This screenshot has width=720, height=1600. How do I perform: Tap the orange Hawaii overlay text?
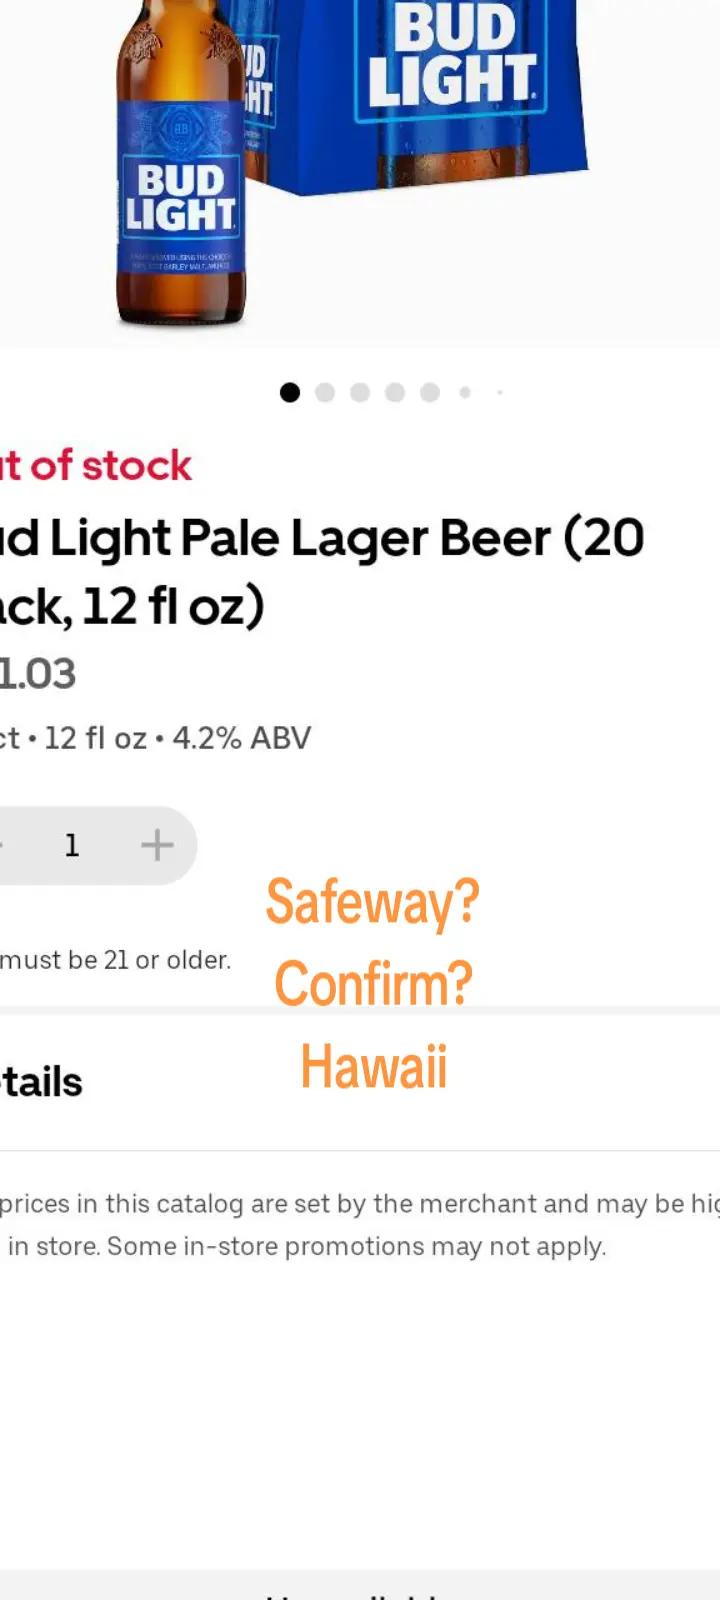[x=373, y=1066]
